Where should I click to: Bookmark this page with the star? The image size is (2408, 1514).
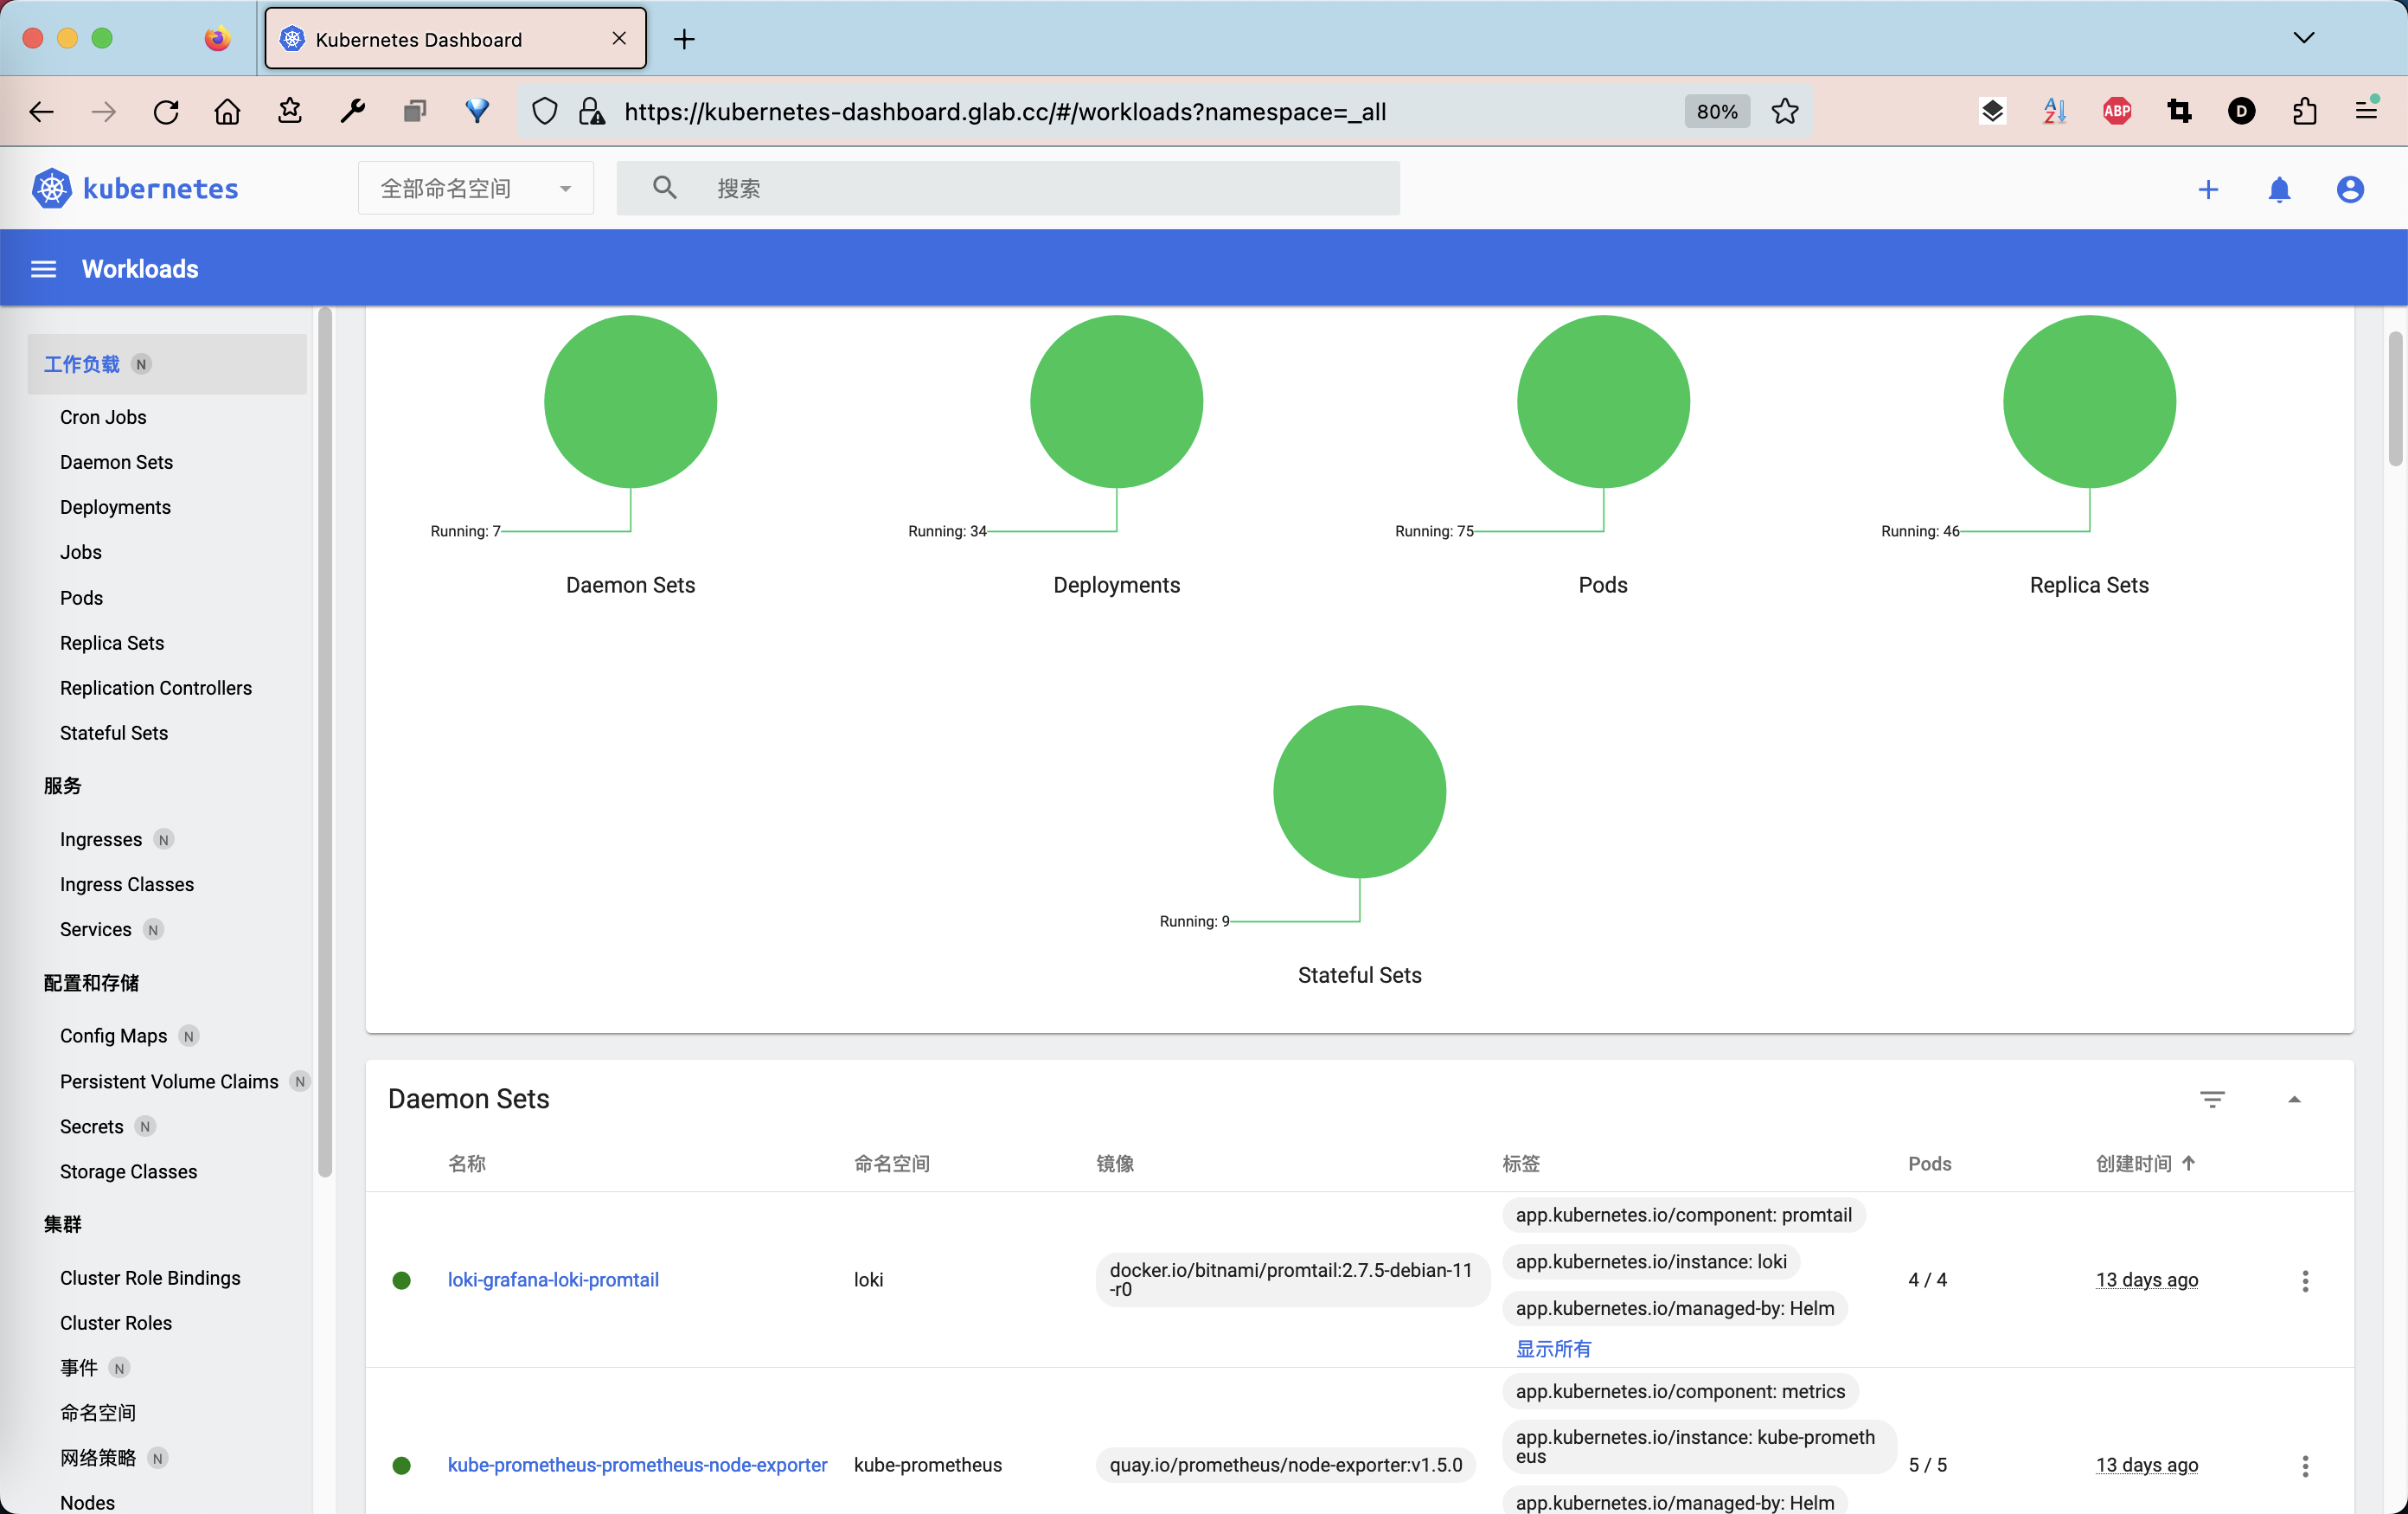pos(1785,111)
